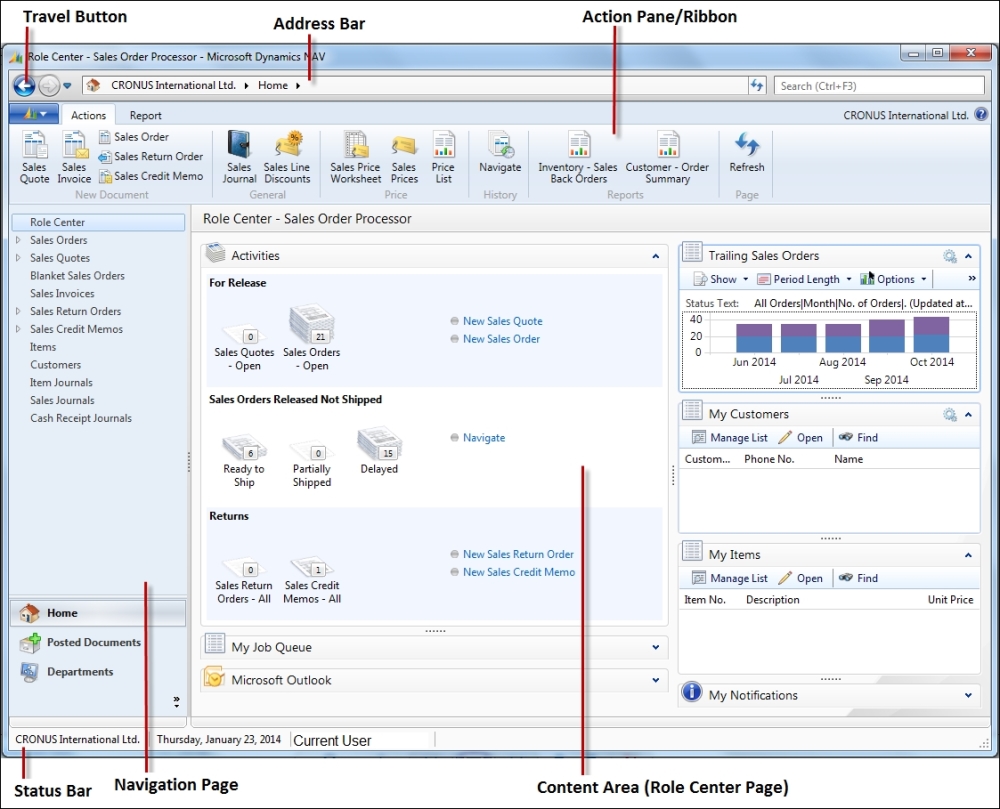Open Cash Receipt Journals in navigation pane
Viewport: 1000px width, 809px height.
(81, 419)
